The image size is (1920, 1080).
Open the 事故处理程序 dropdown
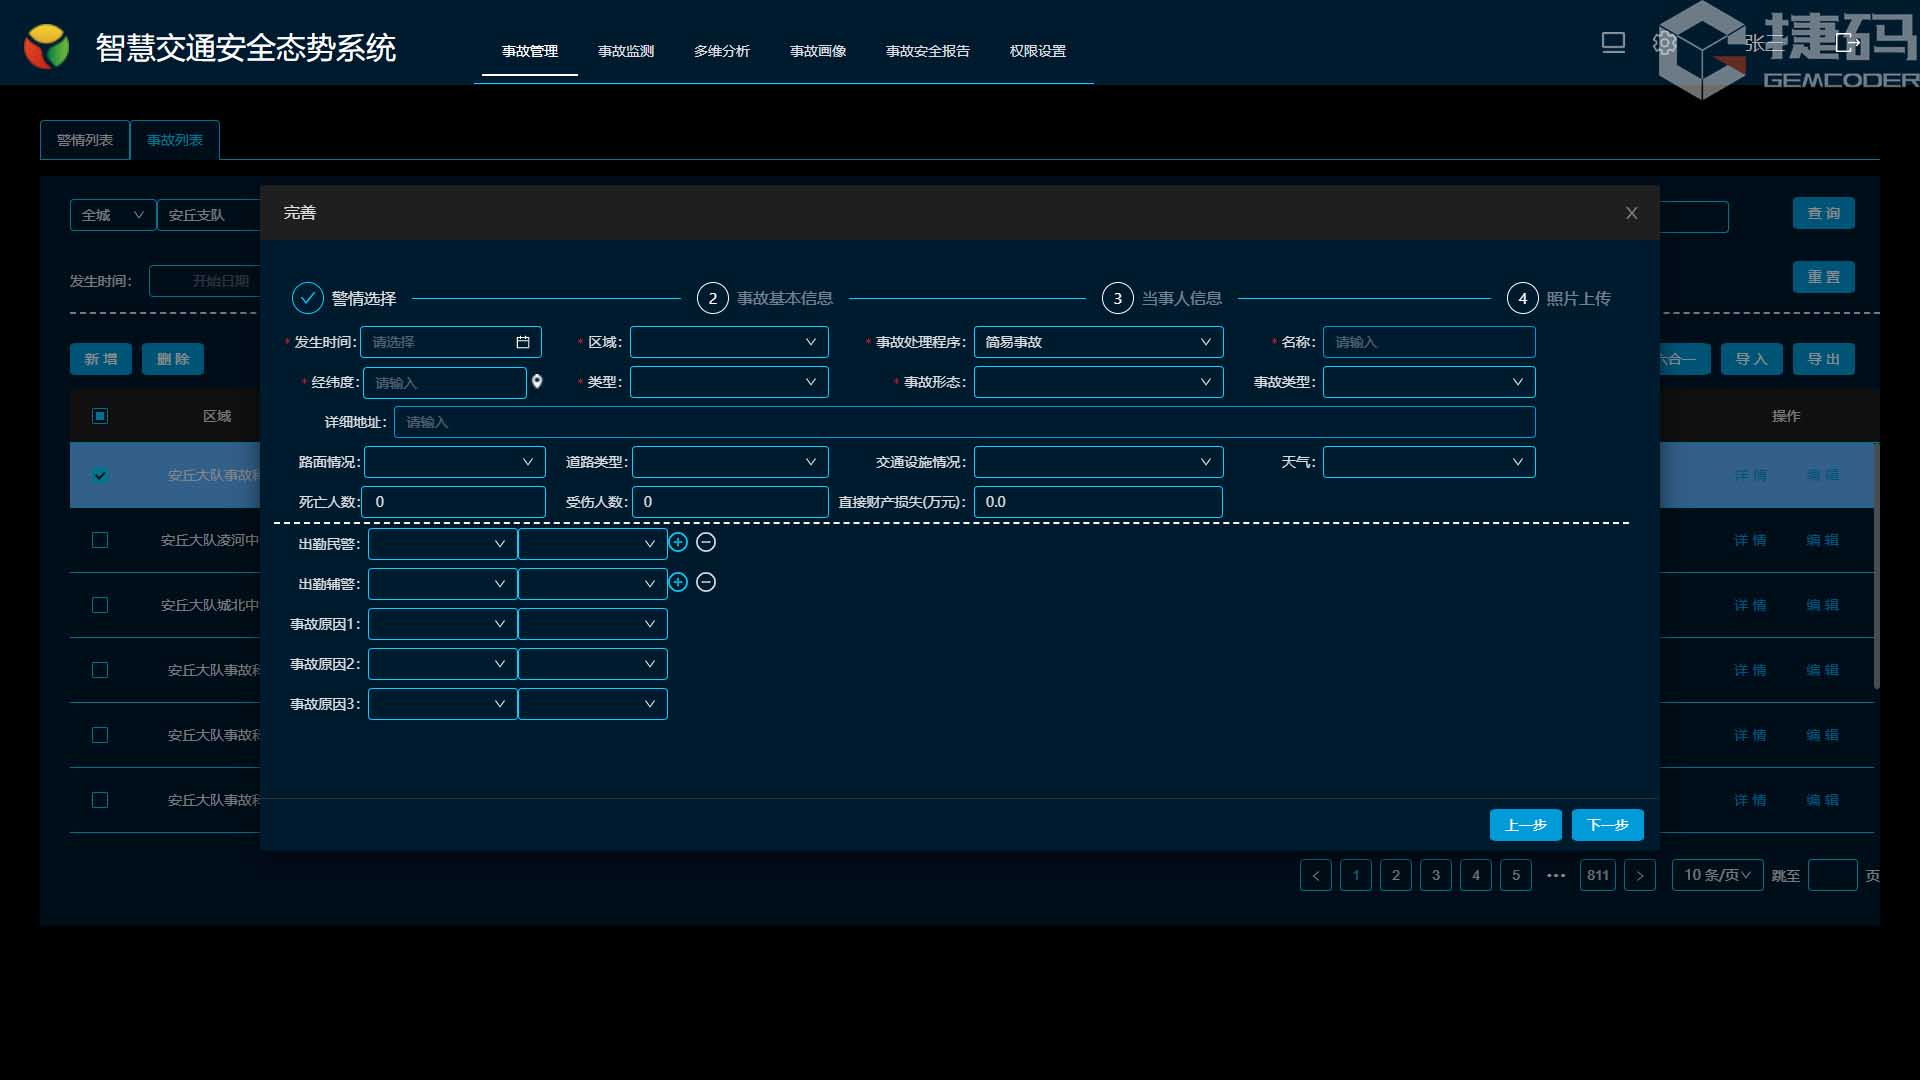tap(1098, 342)
